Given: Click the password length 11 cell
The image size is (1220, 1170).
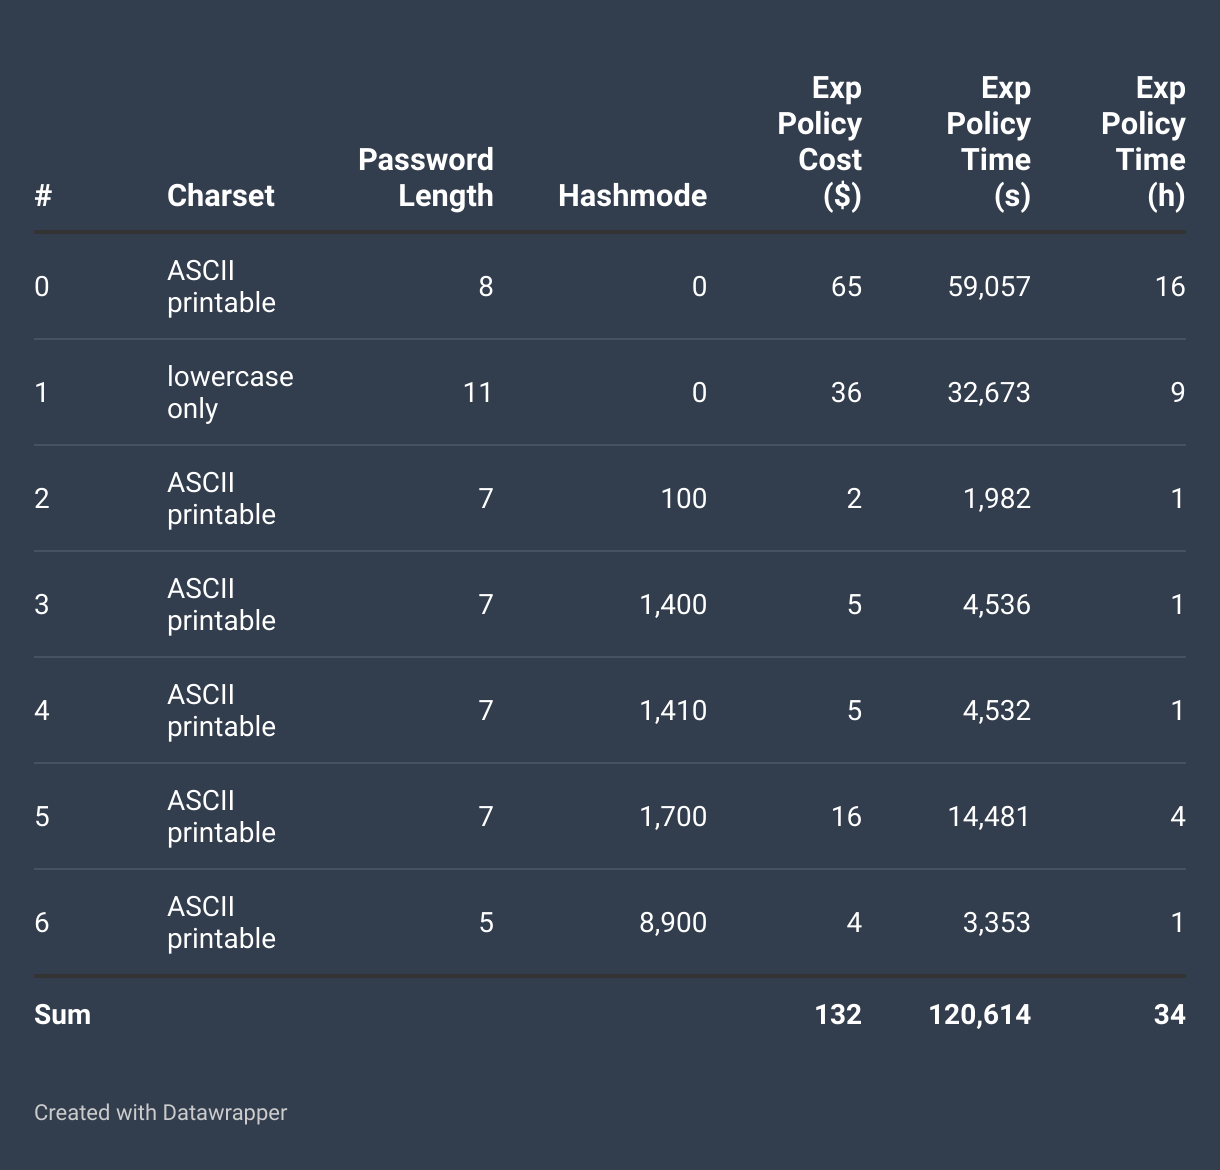Looking at the screenshot, I should tap(478, 392).
